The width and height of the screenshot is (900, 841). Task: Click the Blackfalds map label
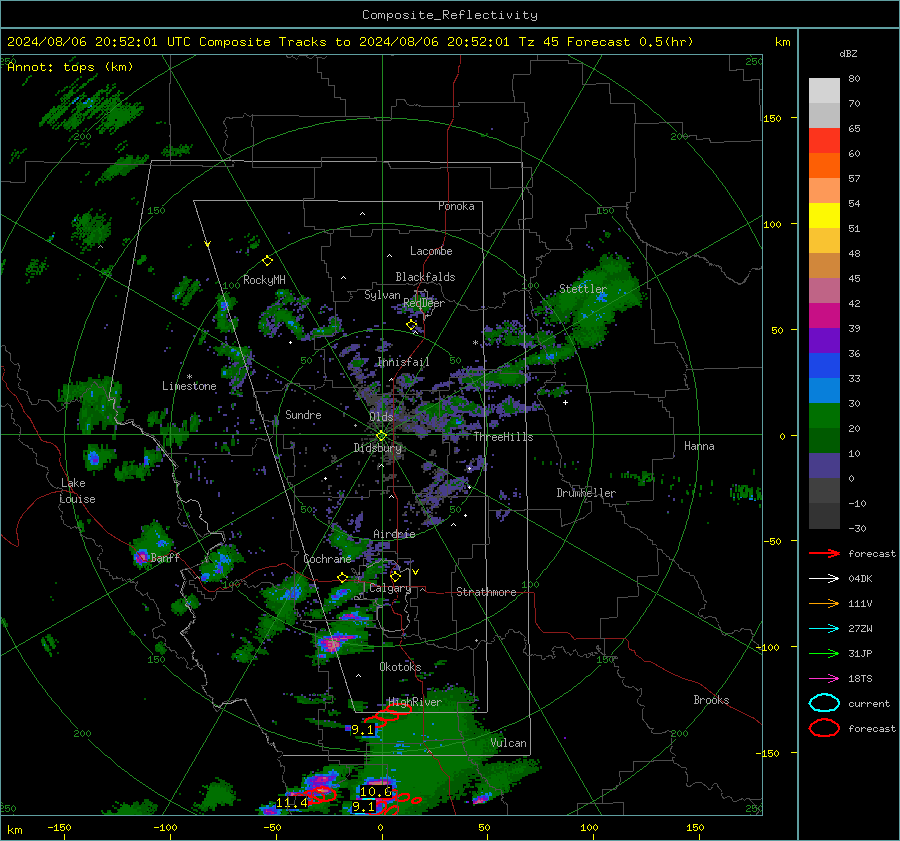click(x=425, y=277)
